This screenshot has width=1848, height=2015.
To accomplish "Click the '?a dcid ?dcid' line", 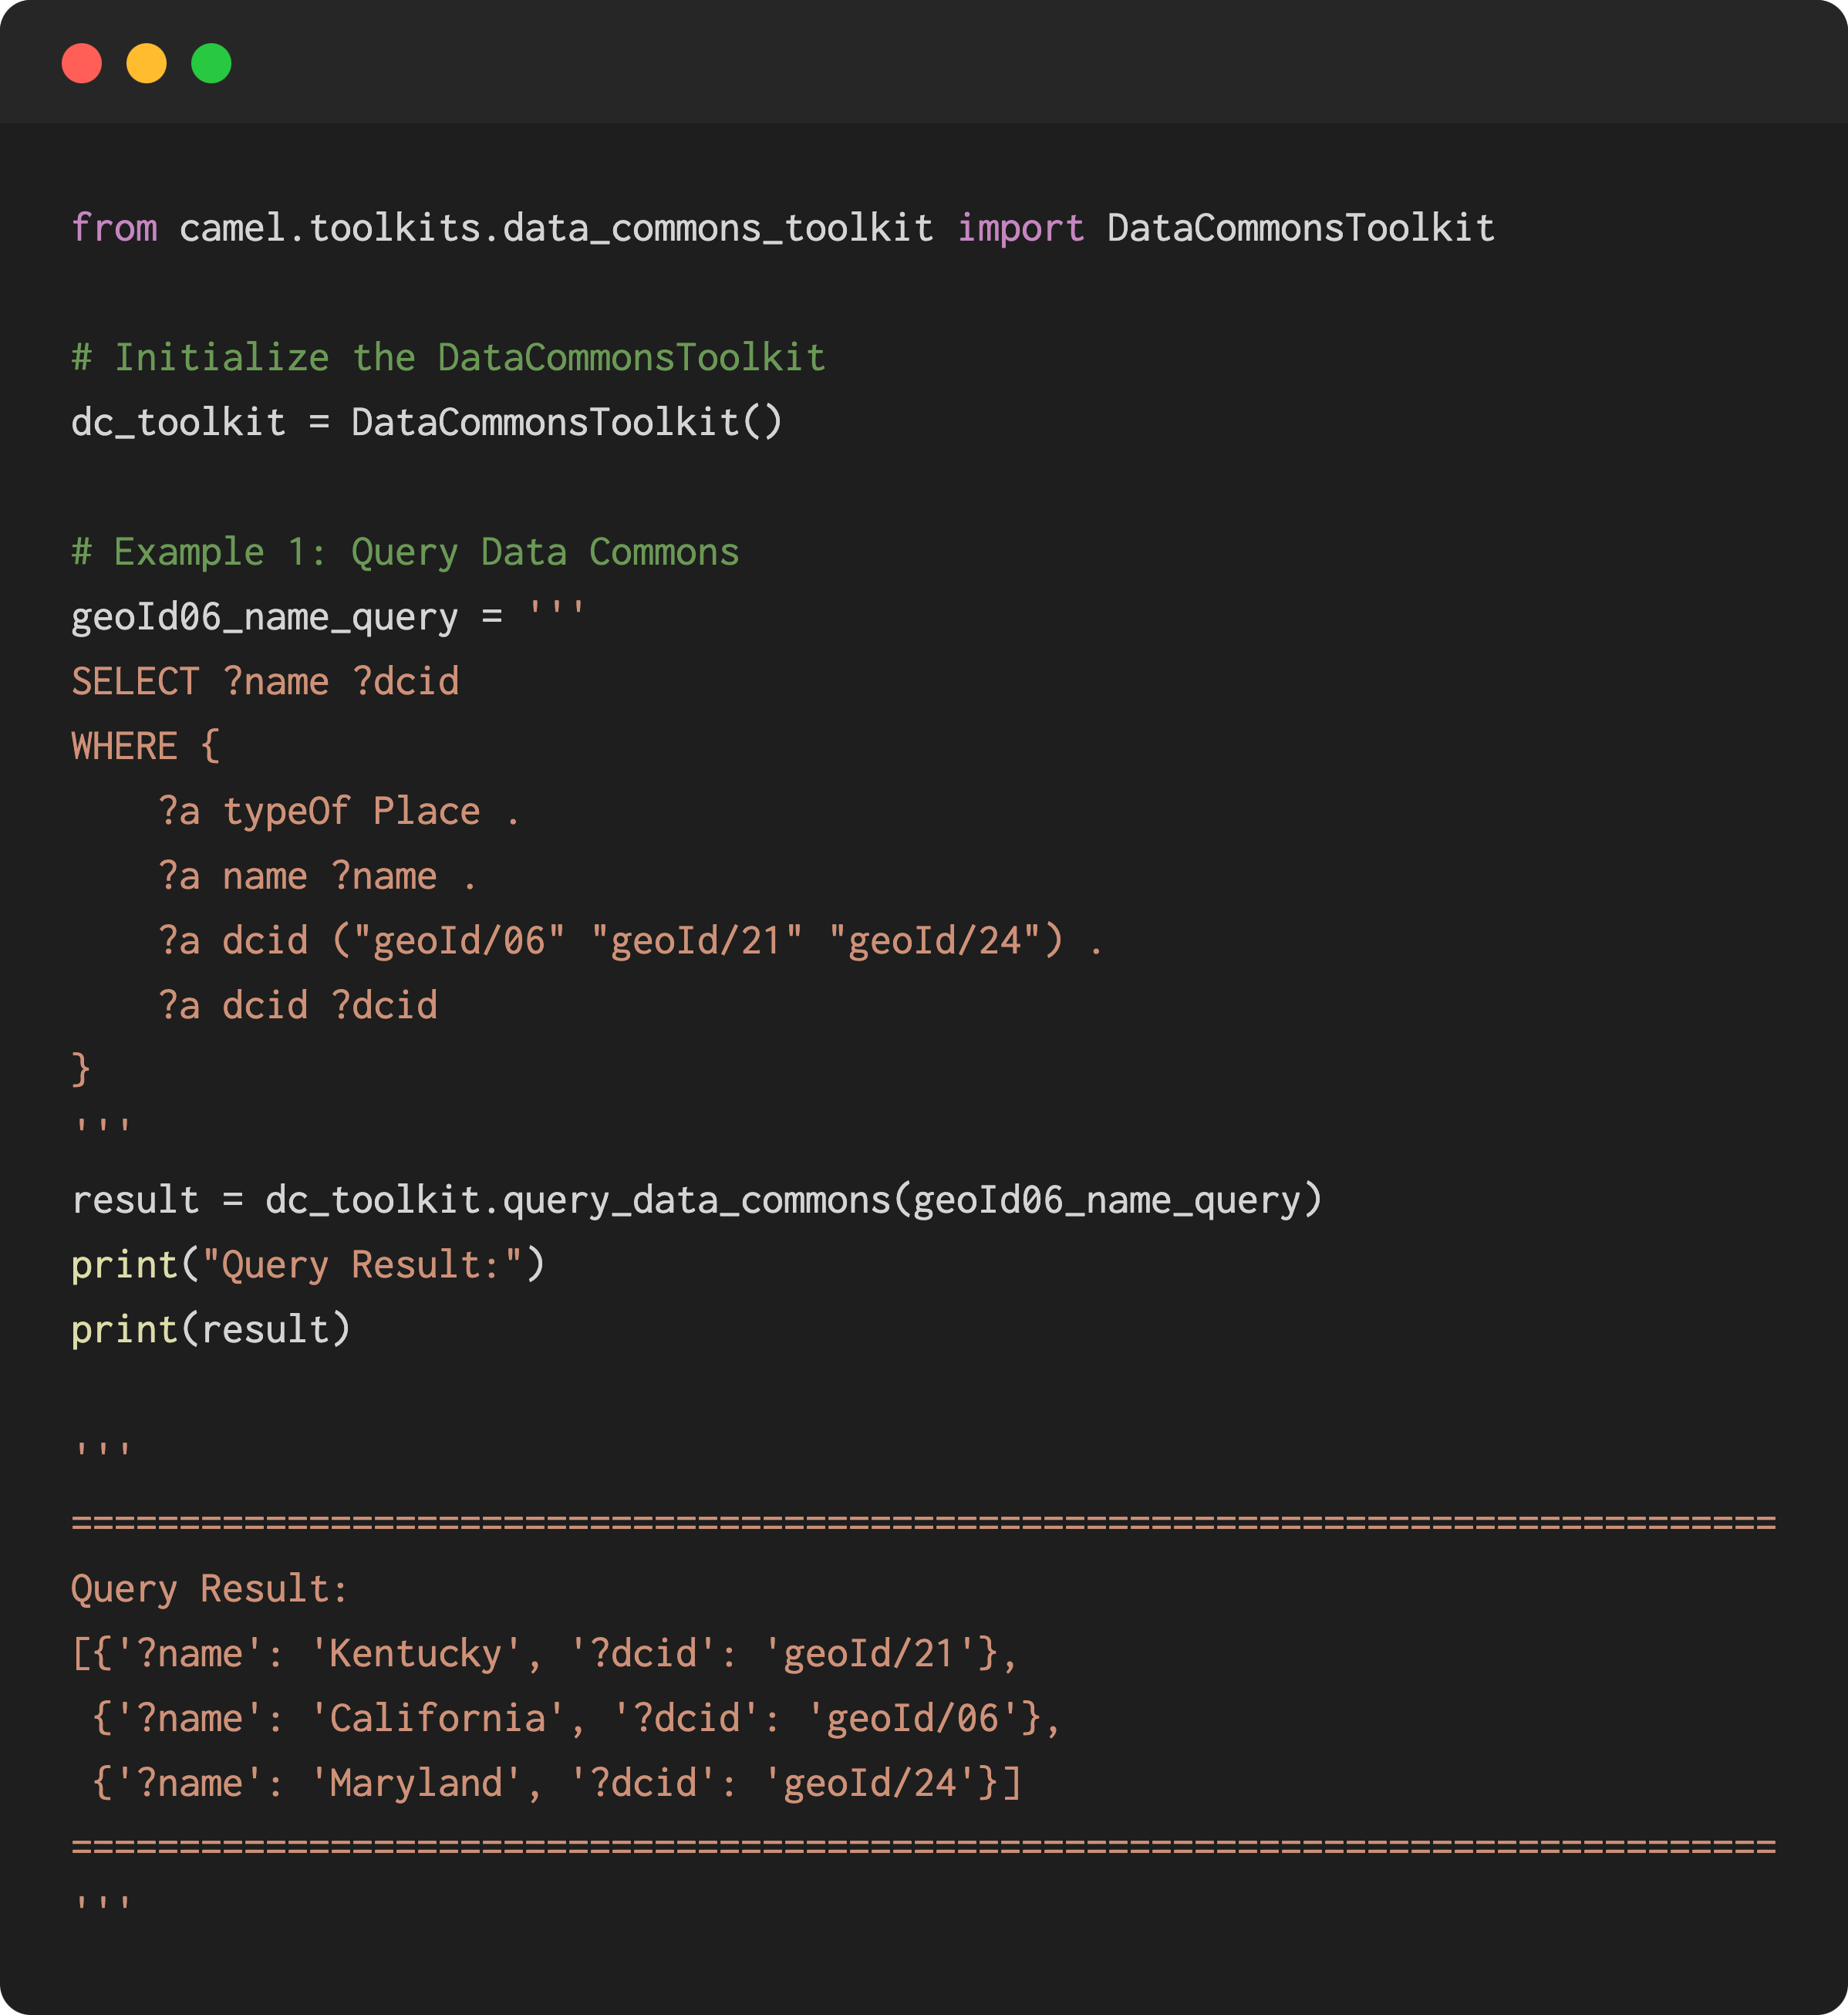I will [x=298, y=1006].
